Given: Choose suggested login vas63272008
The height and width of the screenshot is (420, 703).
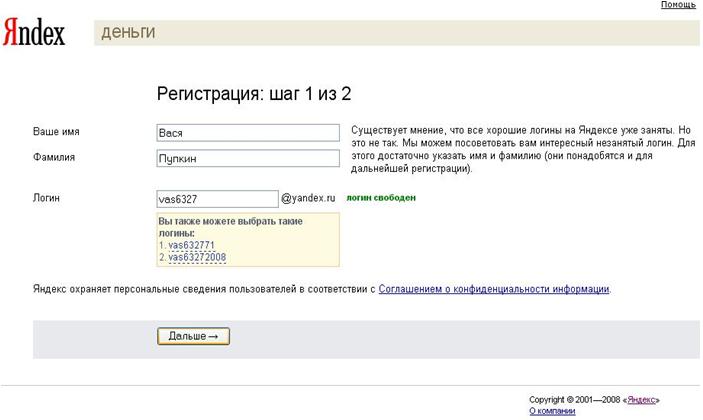Looking at the screenshot, I should click(x=197, y=257).
